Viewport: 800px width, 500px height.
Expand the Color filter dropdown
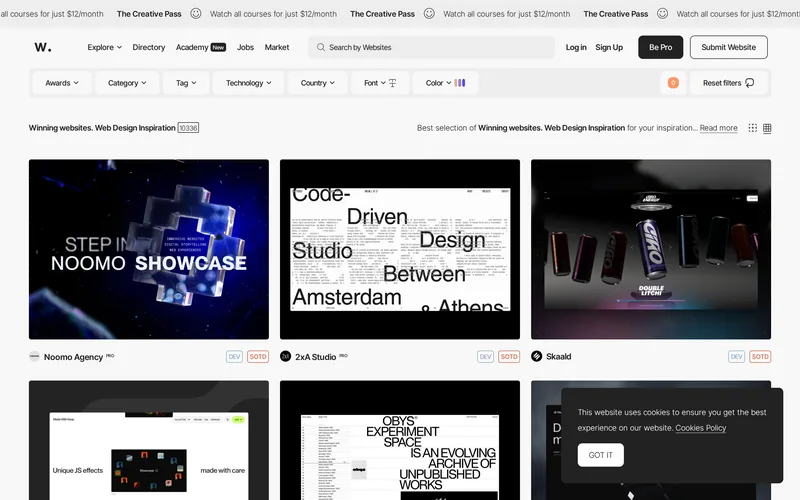point(445,83)
